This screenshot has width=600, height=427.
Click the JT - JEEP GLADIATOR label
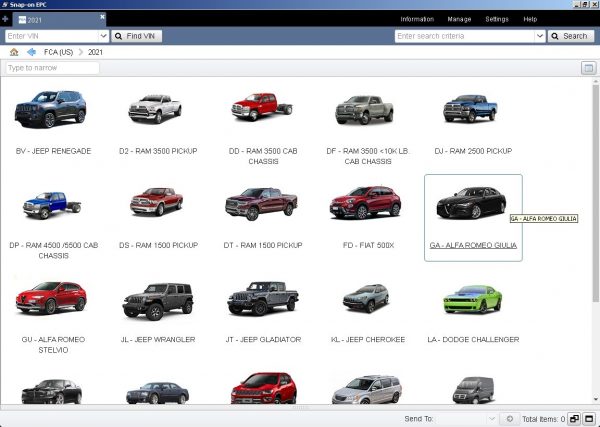[x=263, y=339]
